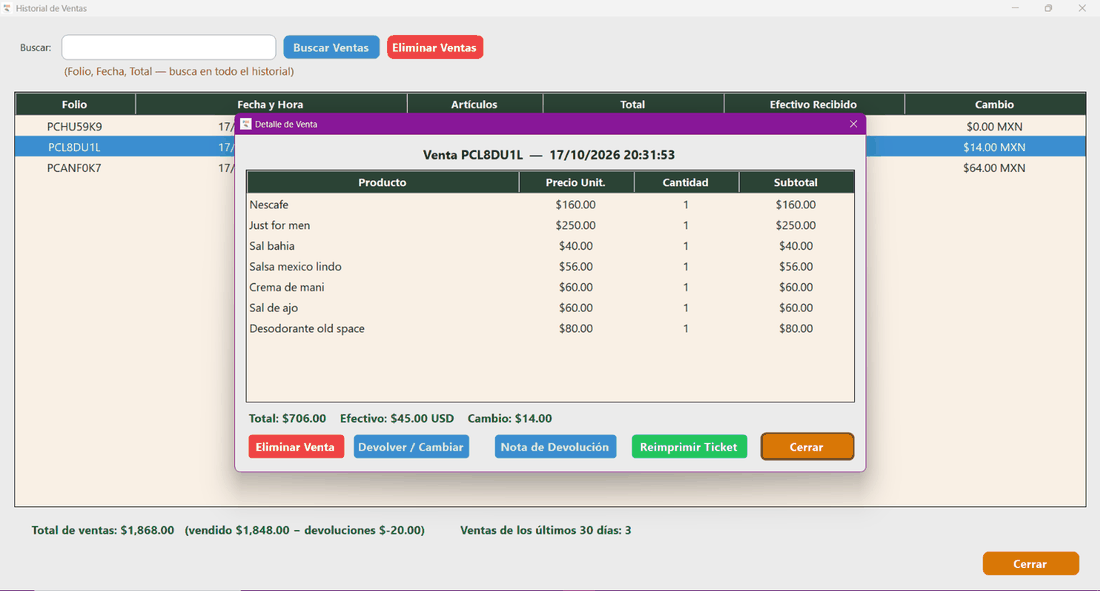Click the Efectivo: $45.00 USD label
Image resolution: width=1100 pixels, height=591 pixels.
pos(397,418)
